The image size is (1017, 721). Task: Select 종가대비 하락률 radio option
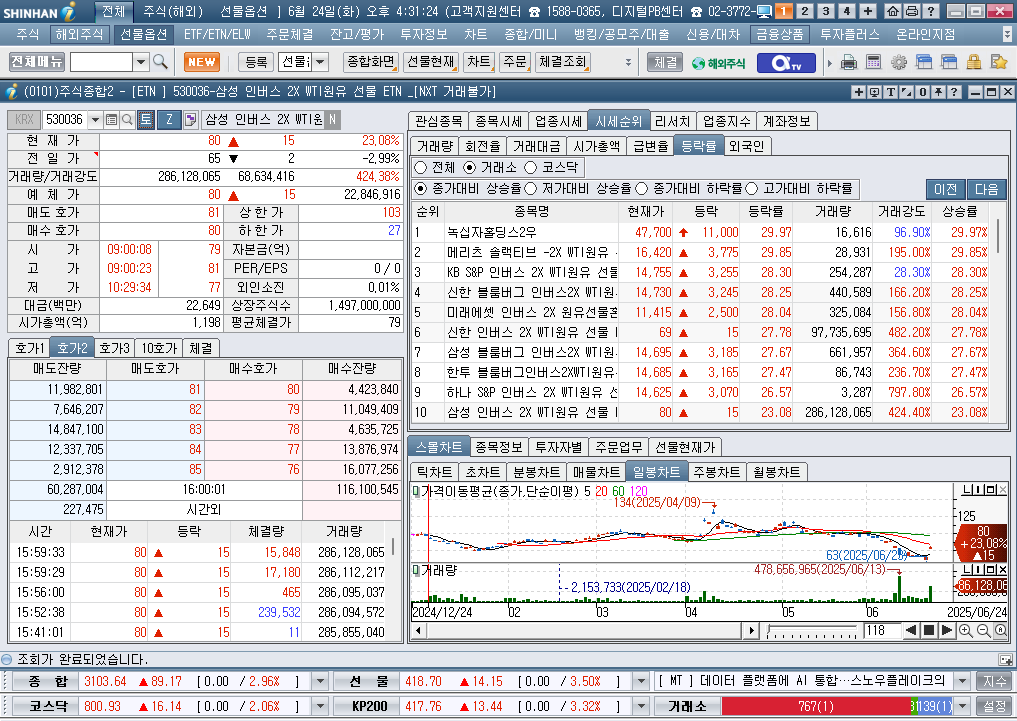tap(641, 189)
